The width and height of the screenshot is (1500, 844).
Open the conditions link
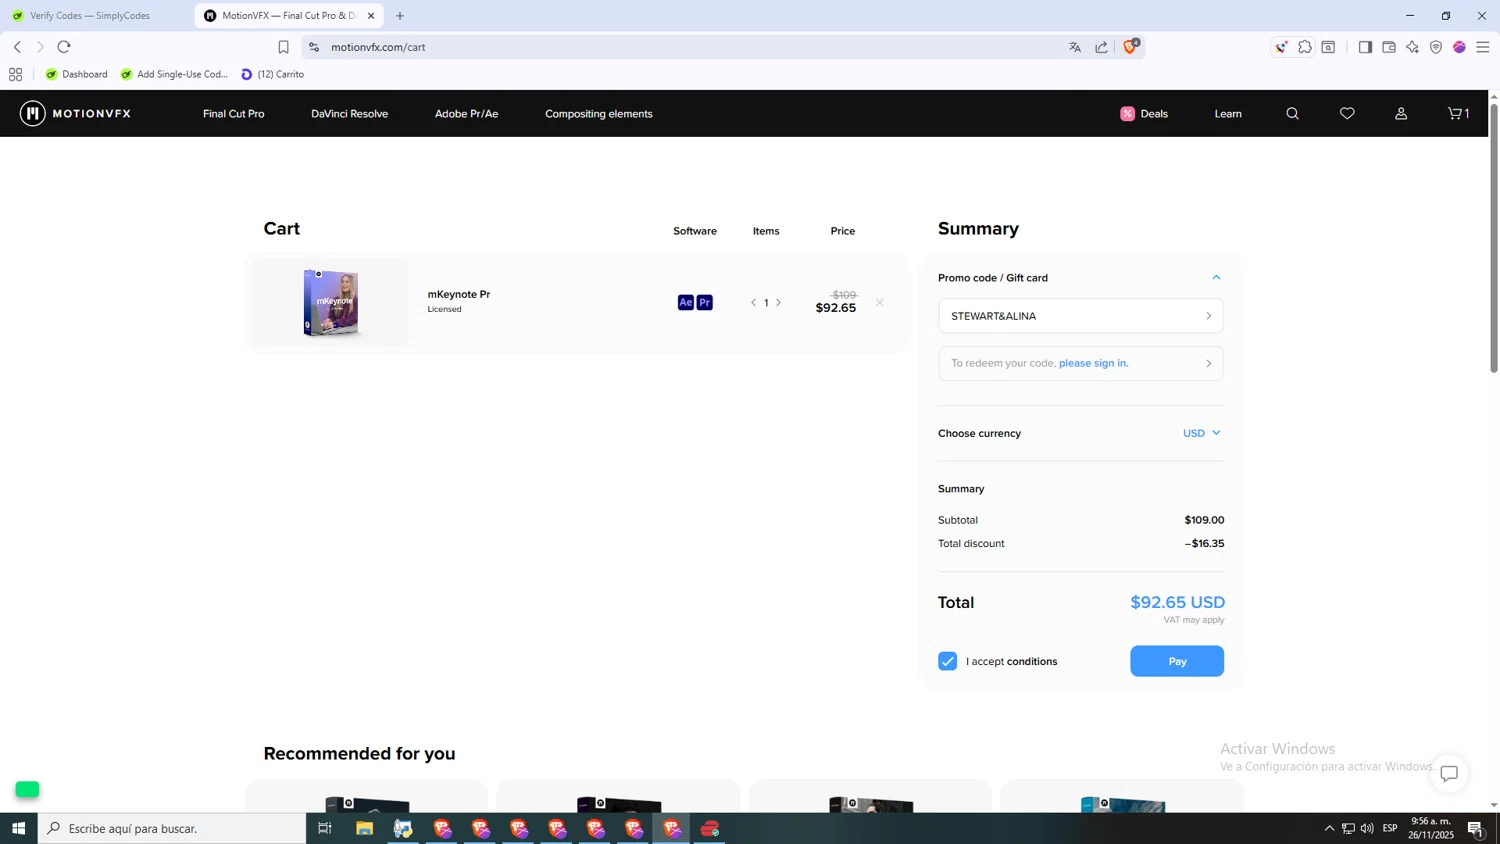[x=1032, y=661]
